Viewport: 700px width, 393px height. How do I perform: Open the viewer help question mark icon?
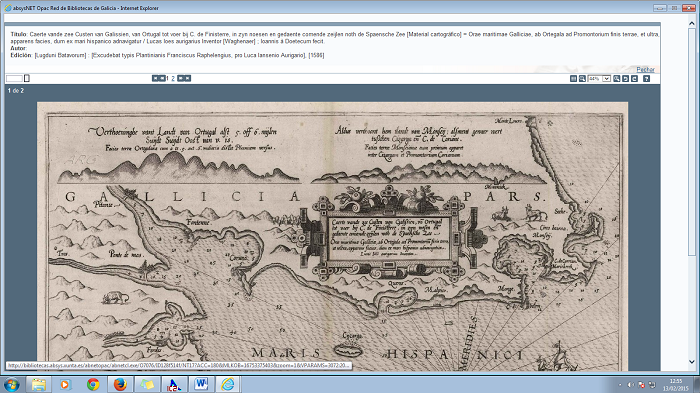pos(646,78)
